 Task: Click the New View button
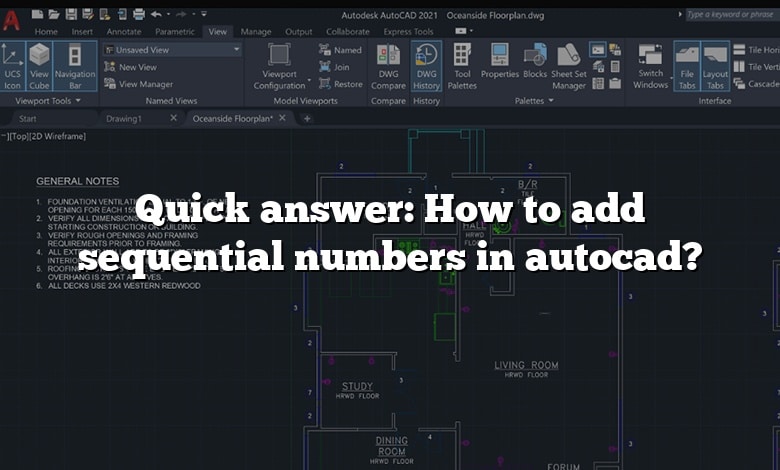pyautogui.click(x=131, y=67)
